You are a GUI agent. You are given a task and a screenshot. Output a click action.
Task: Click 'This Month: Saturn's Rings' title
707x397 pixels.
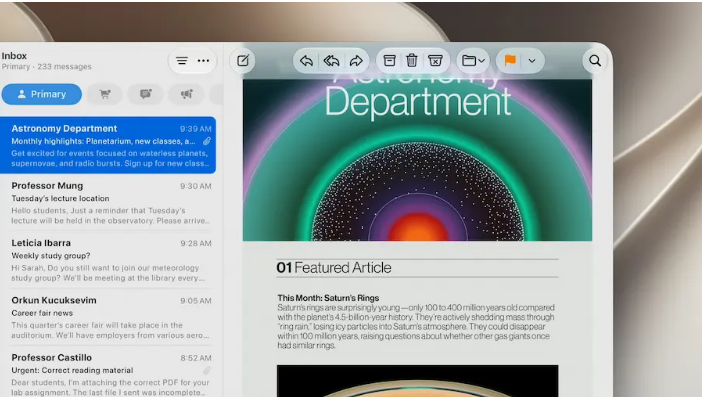[328, 298]
